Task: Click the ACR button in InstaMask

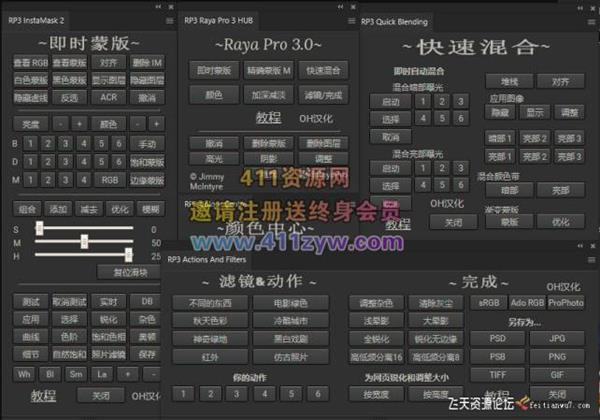Action: (x=107, y=97)
